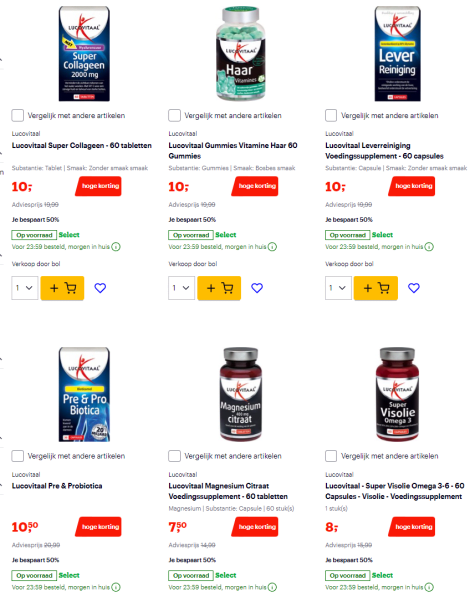Enable compare for Magnesium Citraat
The width and height of the screenshot is (475, 596).
[174, 456]
